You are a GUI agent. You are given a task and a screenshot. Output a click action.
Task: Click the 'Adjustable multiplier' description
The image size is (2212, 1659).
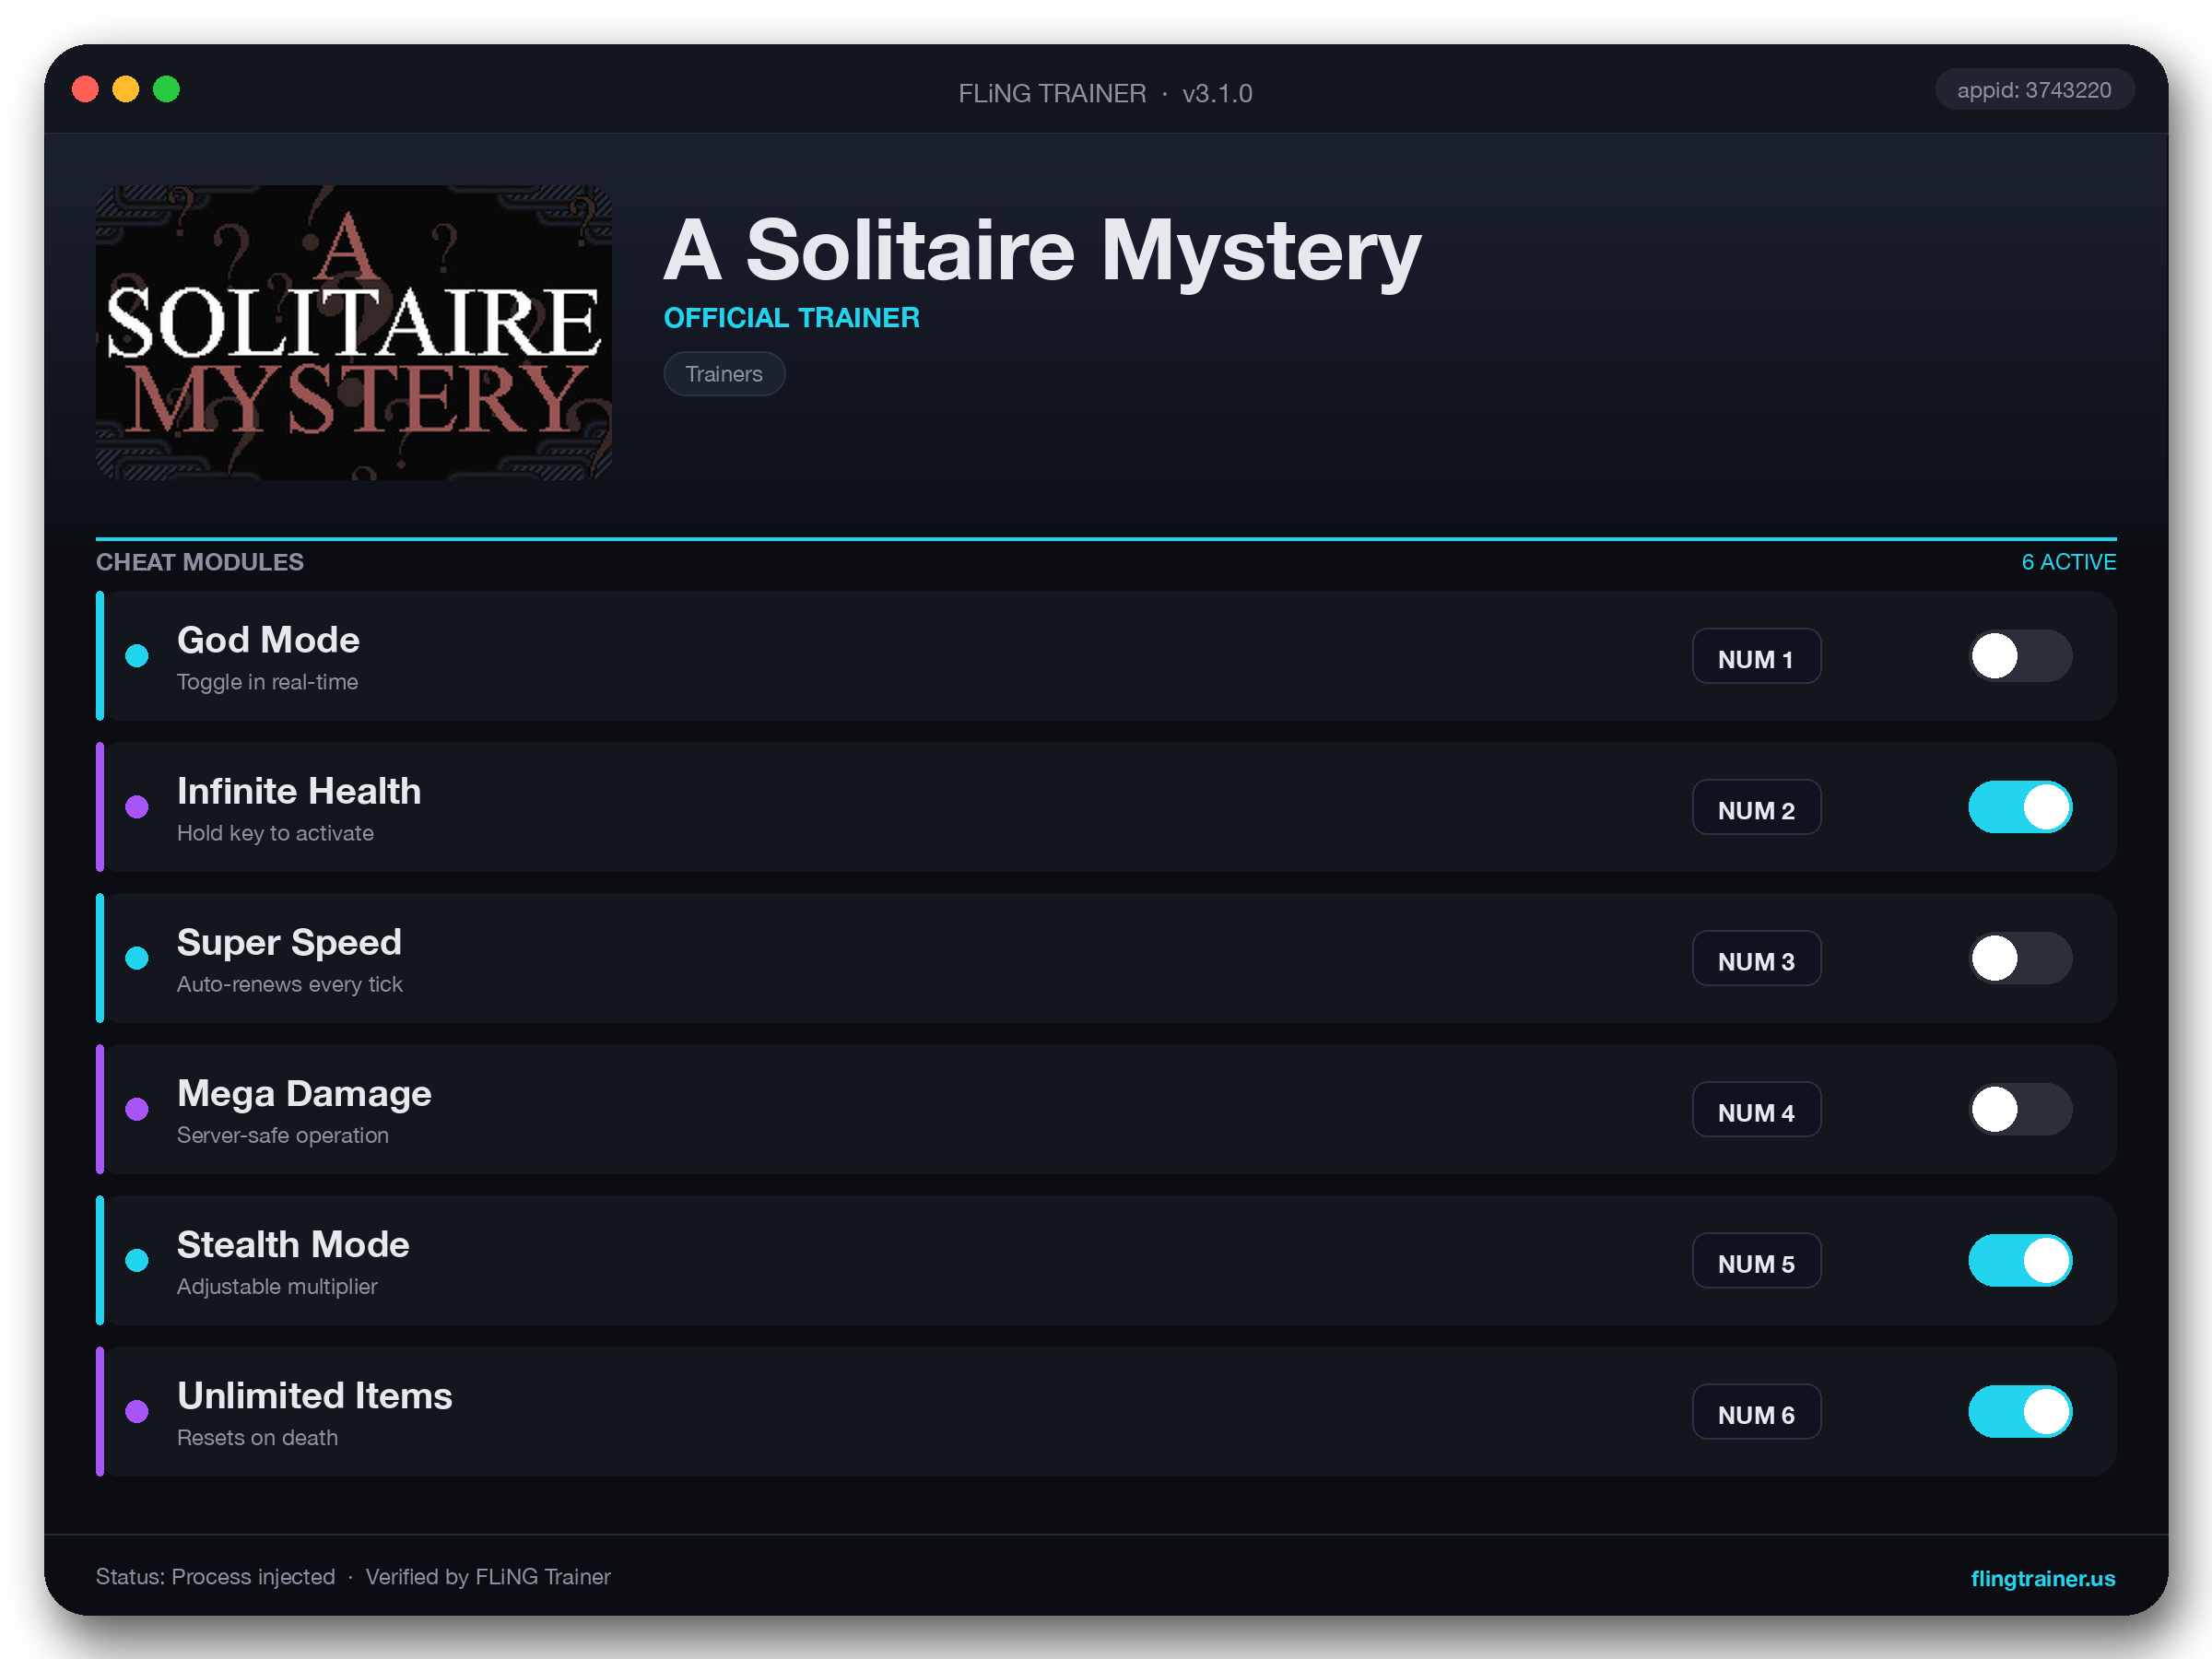click(x=277, y=1286)
